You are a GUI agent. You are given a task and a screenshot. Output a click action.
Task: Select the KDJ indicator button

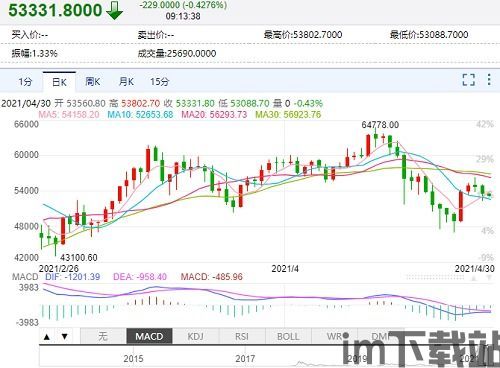tap(196, 336)
